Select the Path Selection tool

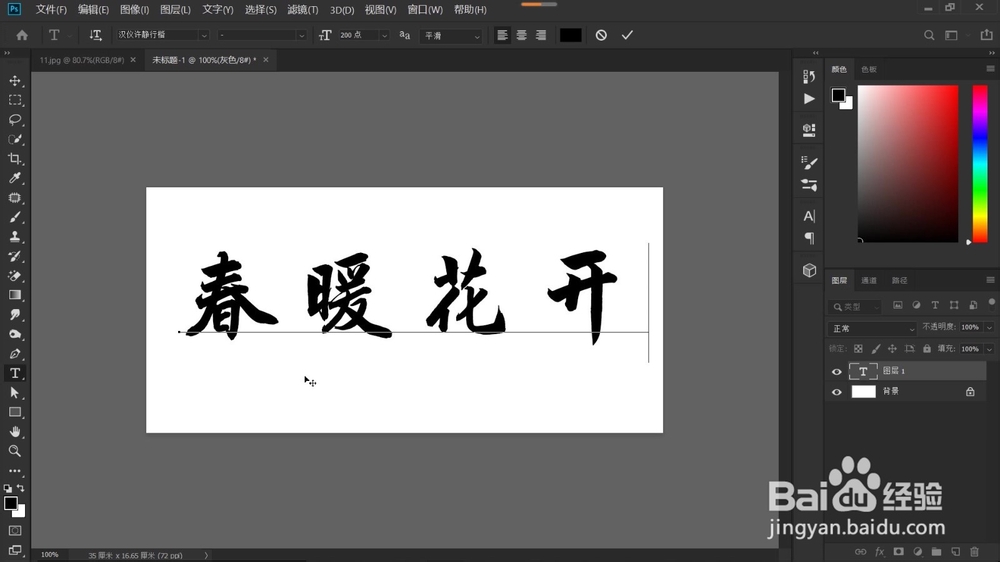click(x=15, y=392)
